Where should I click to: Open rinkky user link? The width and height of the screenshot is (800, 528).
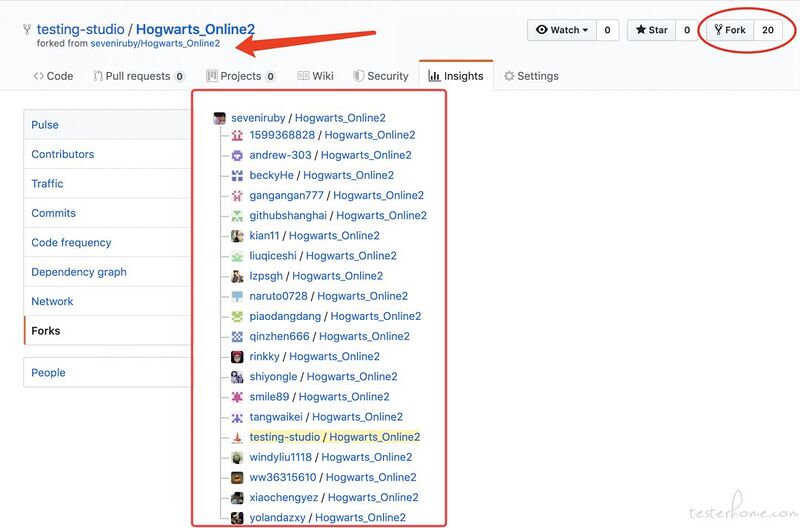[x=264, y=357]
